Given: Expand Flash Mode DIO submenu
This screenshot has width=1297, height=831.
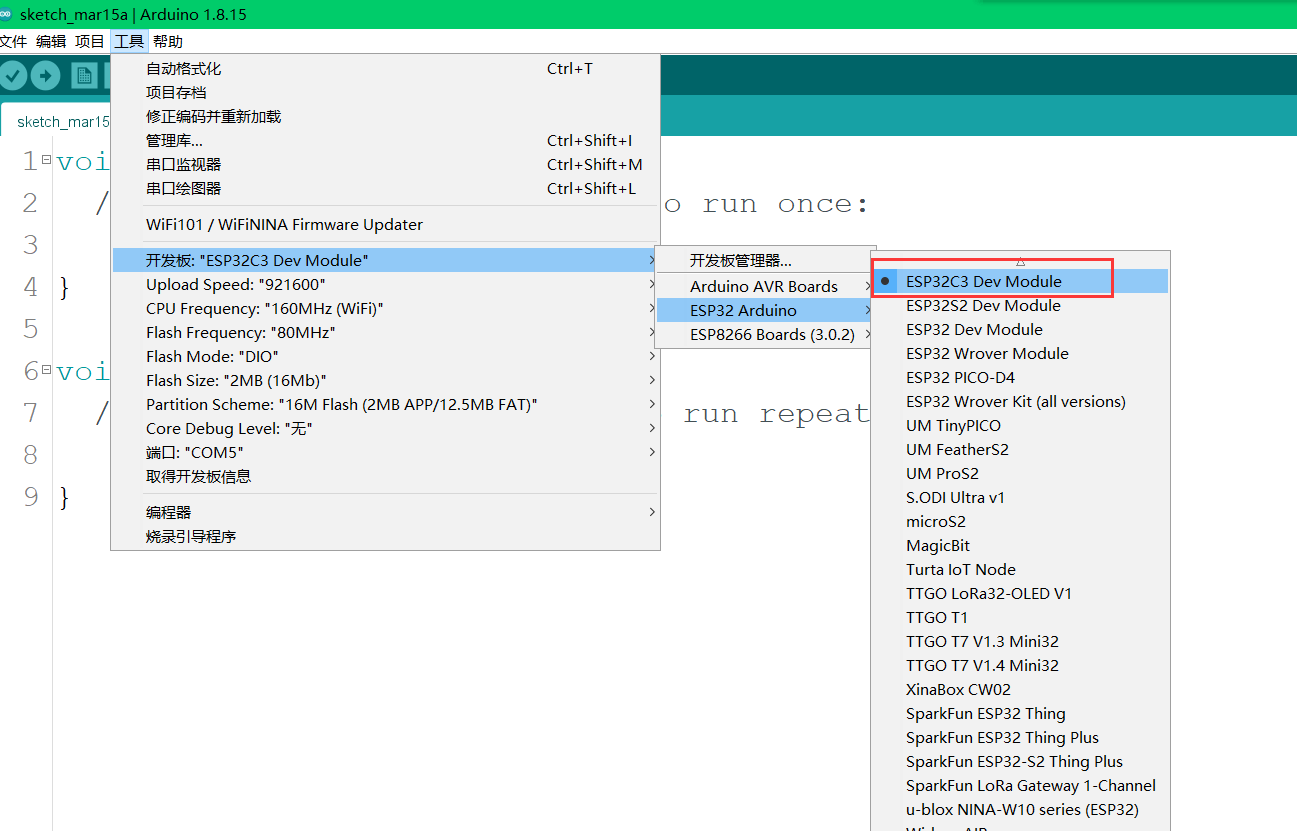Looking at the screenshot, I should pos(385,357).
